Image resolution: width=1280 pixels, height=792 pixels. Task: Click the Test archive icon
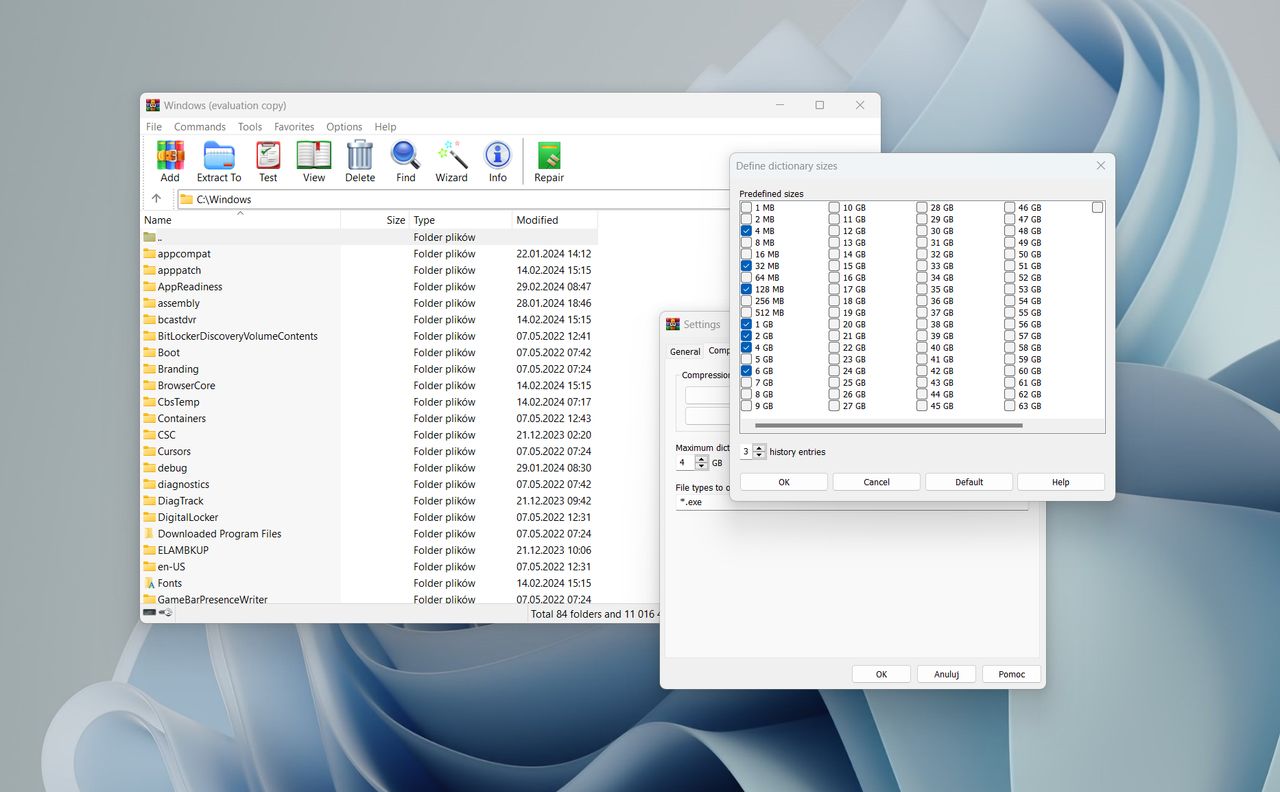pos(267,158)
